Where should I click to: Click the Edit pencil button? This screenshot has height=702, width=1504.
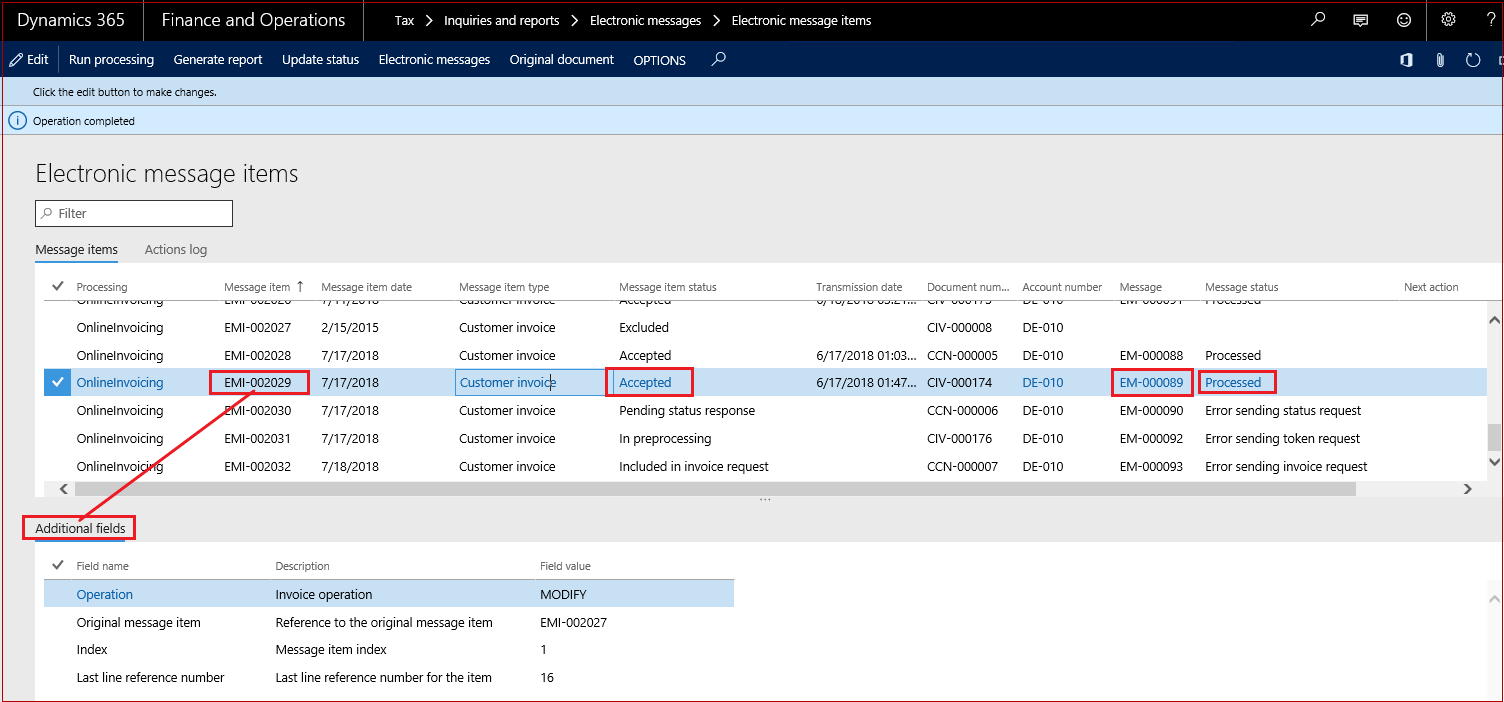pos(29,59)
